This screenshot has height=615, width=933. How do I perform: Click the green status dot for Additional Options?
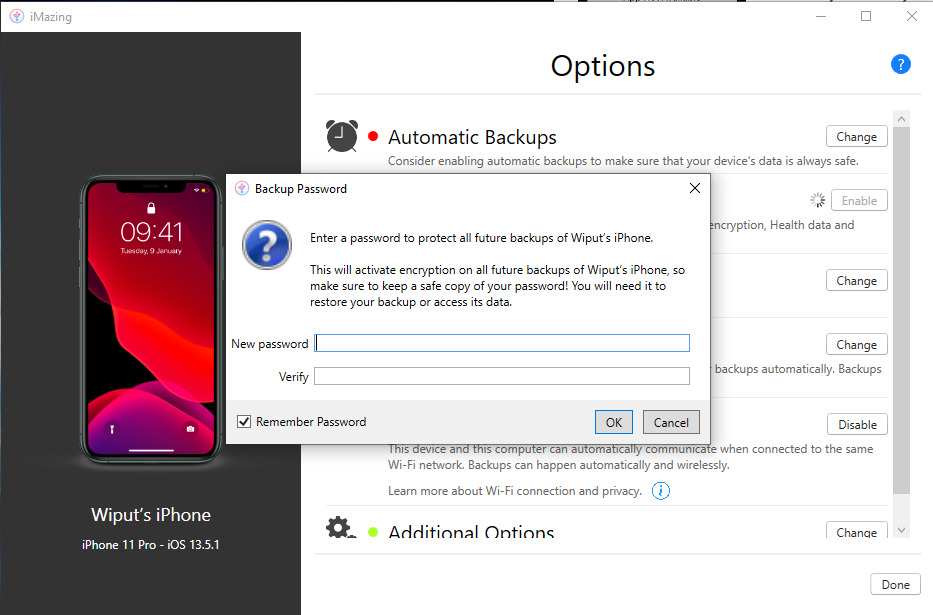[373, 532]
